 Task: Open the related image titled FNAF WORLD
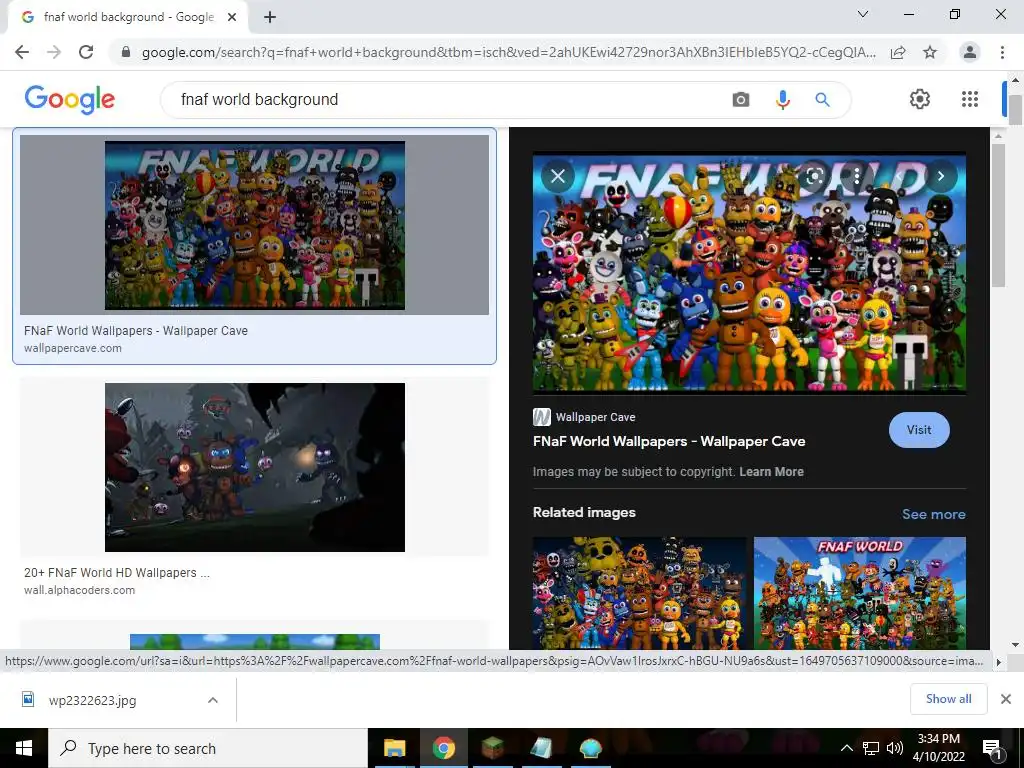pos(859,593)
